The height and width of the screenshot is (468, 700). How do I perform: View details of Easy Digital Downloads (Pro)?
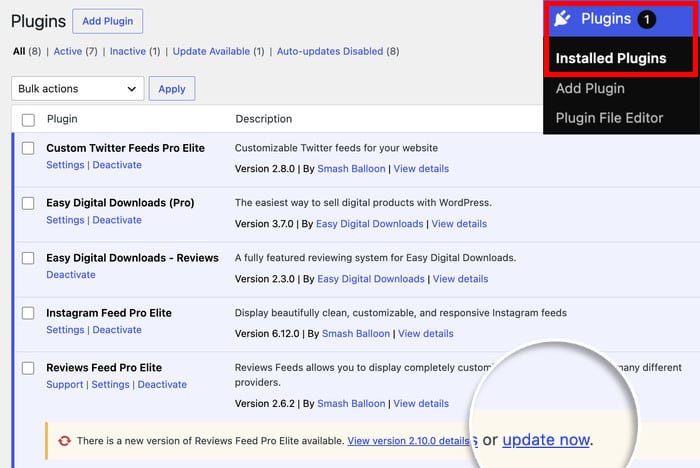pos(459,224)
